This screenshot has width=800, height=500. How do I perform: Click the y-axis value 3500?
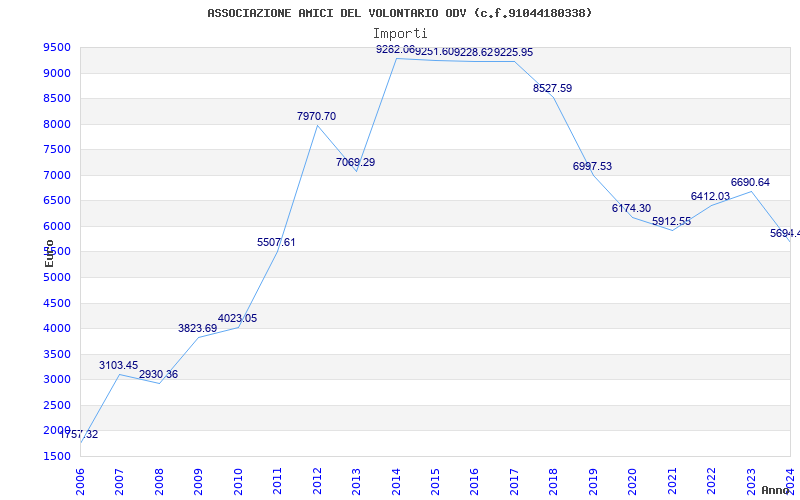pos(59,355)
